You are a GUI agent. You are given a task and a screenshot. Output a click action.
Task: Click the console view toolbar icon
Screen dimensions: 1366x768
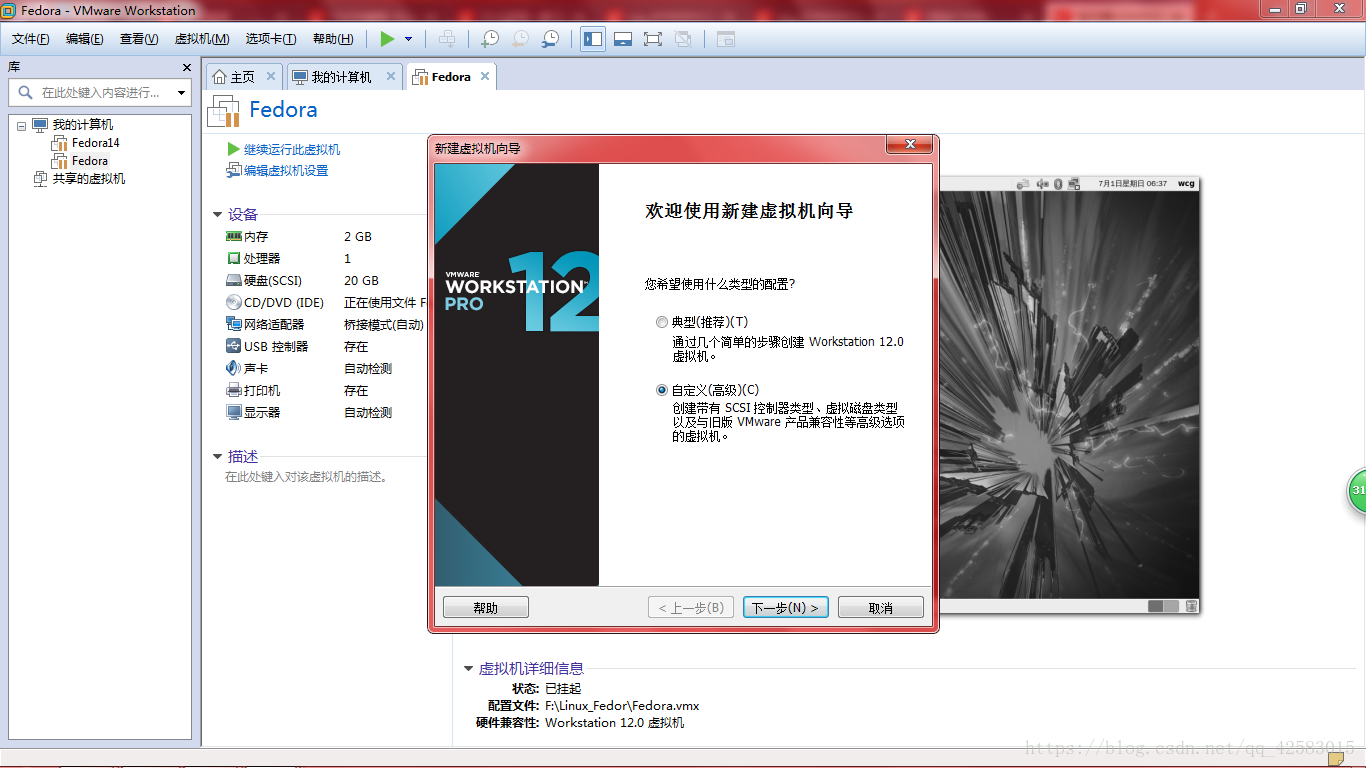coord(725,39)
